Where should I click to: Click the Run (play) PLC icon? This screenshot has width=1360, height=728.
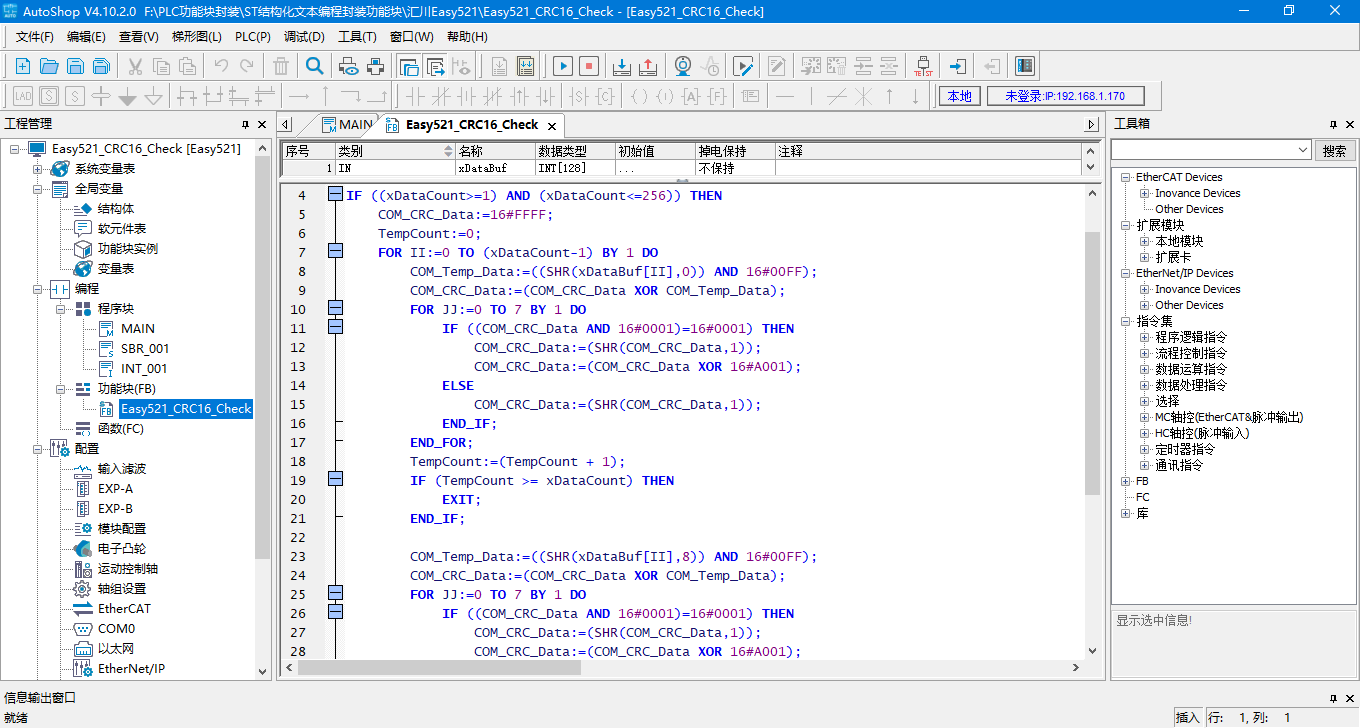pyautogui.click(x=563, y=67)
